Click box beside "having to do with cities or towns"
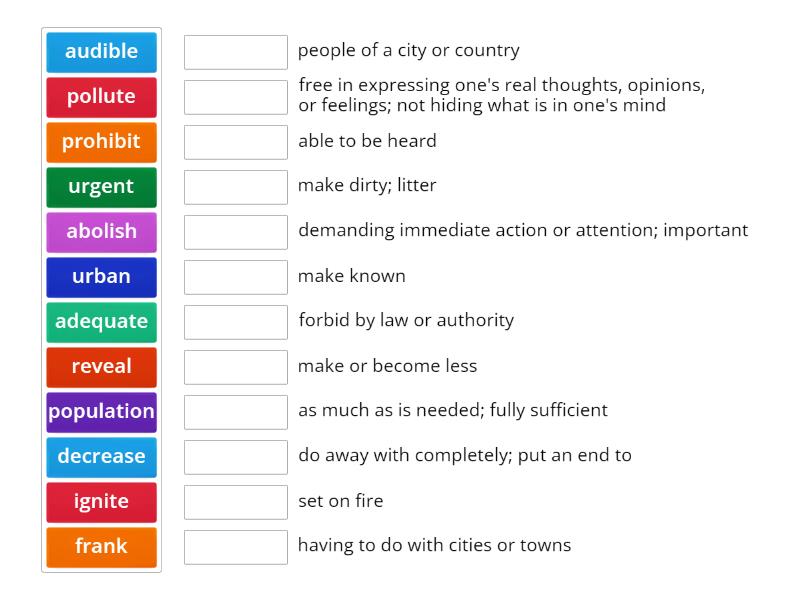Viewport: 800px width, 600px height. pyautogui.click(x=236, y=547)
